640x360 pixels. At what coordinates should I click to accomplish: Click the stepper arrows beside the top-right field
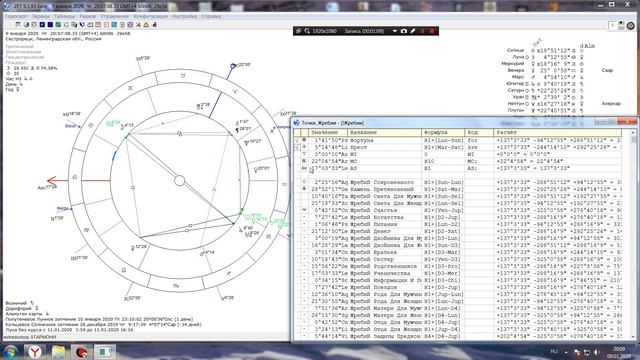coord(621,25)
